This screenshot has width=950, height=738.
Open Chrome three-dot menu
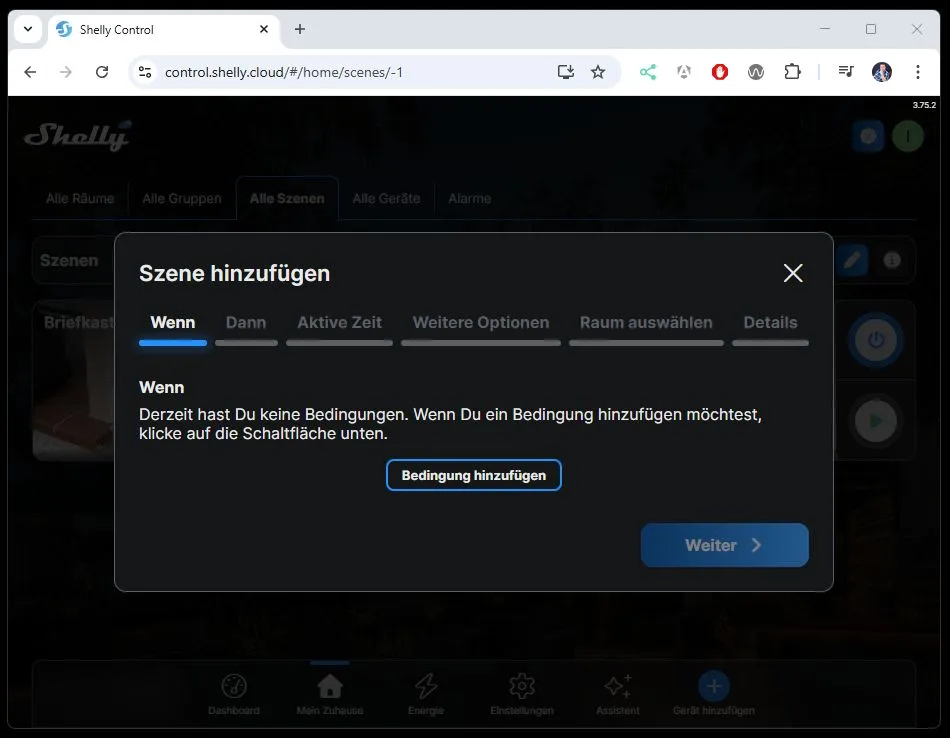point(917,72)
